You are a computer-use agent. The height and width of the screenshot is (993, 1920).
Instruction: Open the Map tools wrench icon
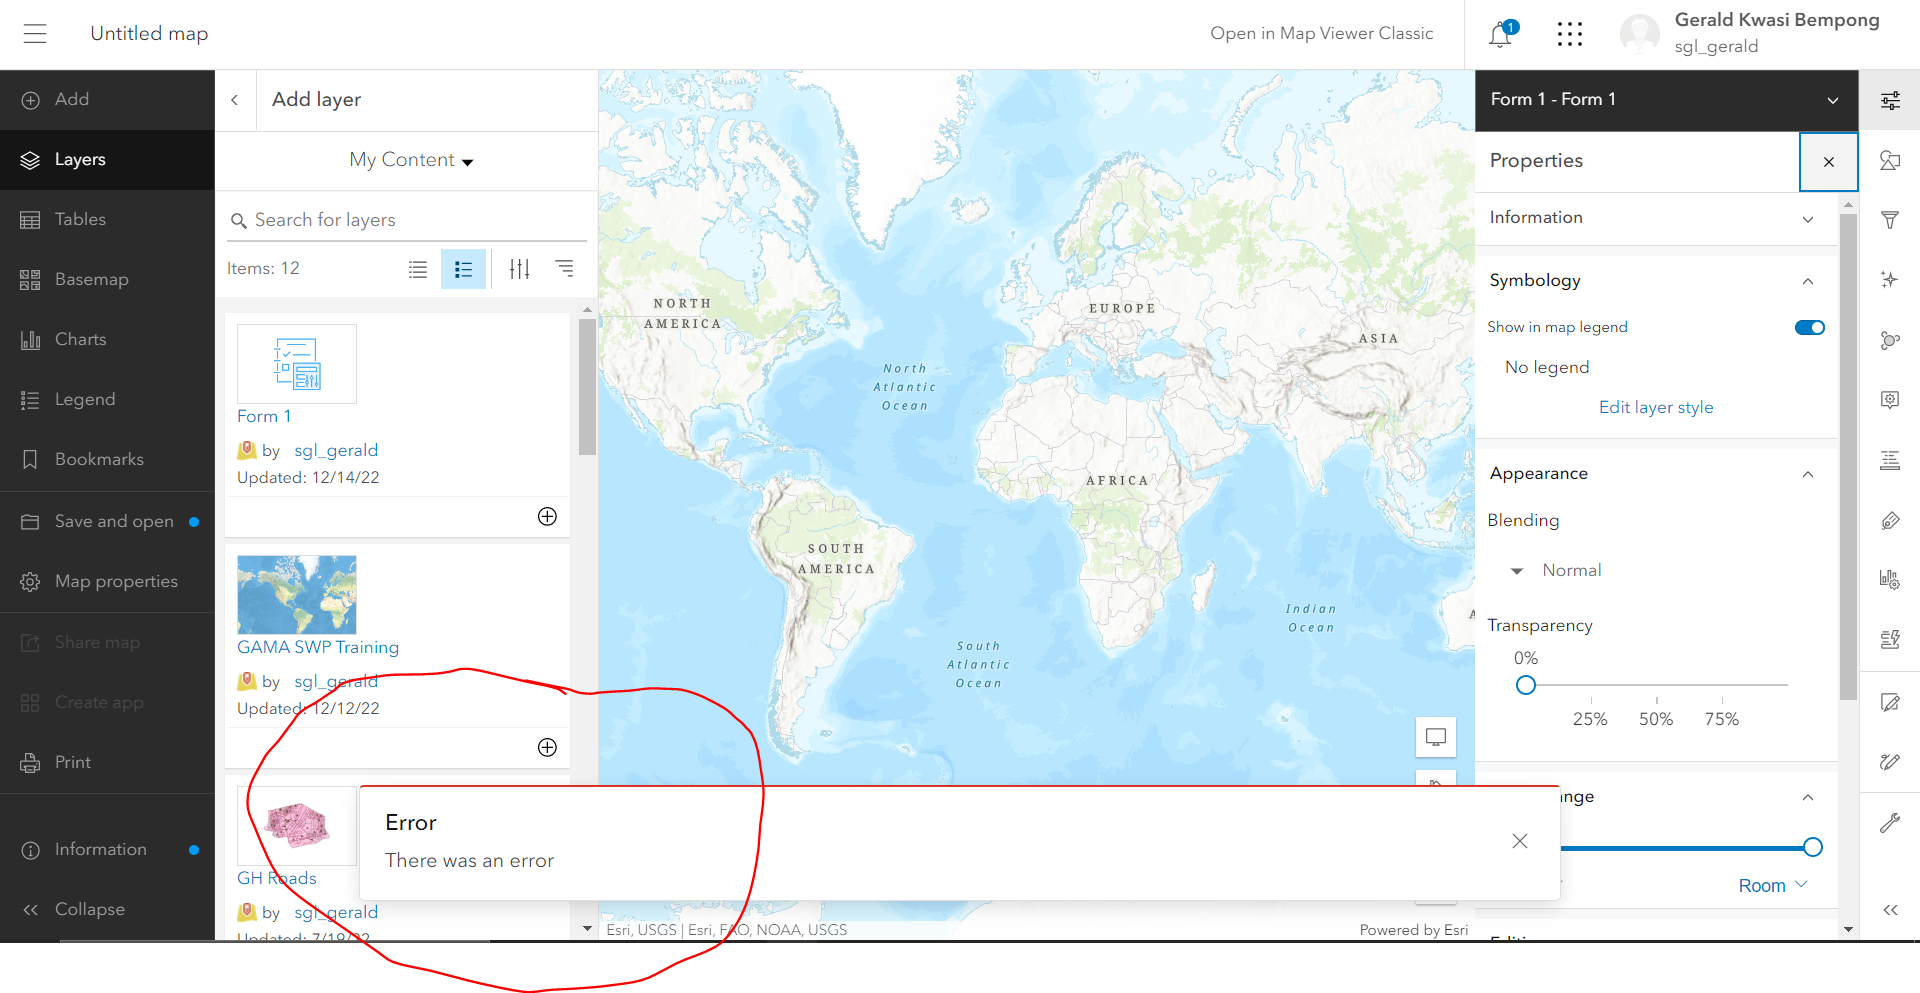coord(1890,823)
